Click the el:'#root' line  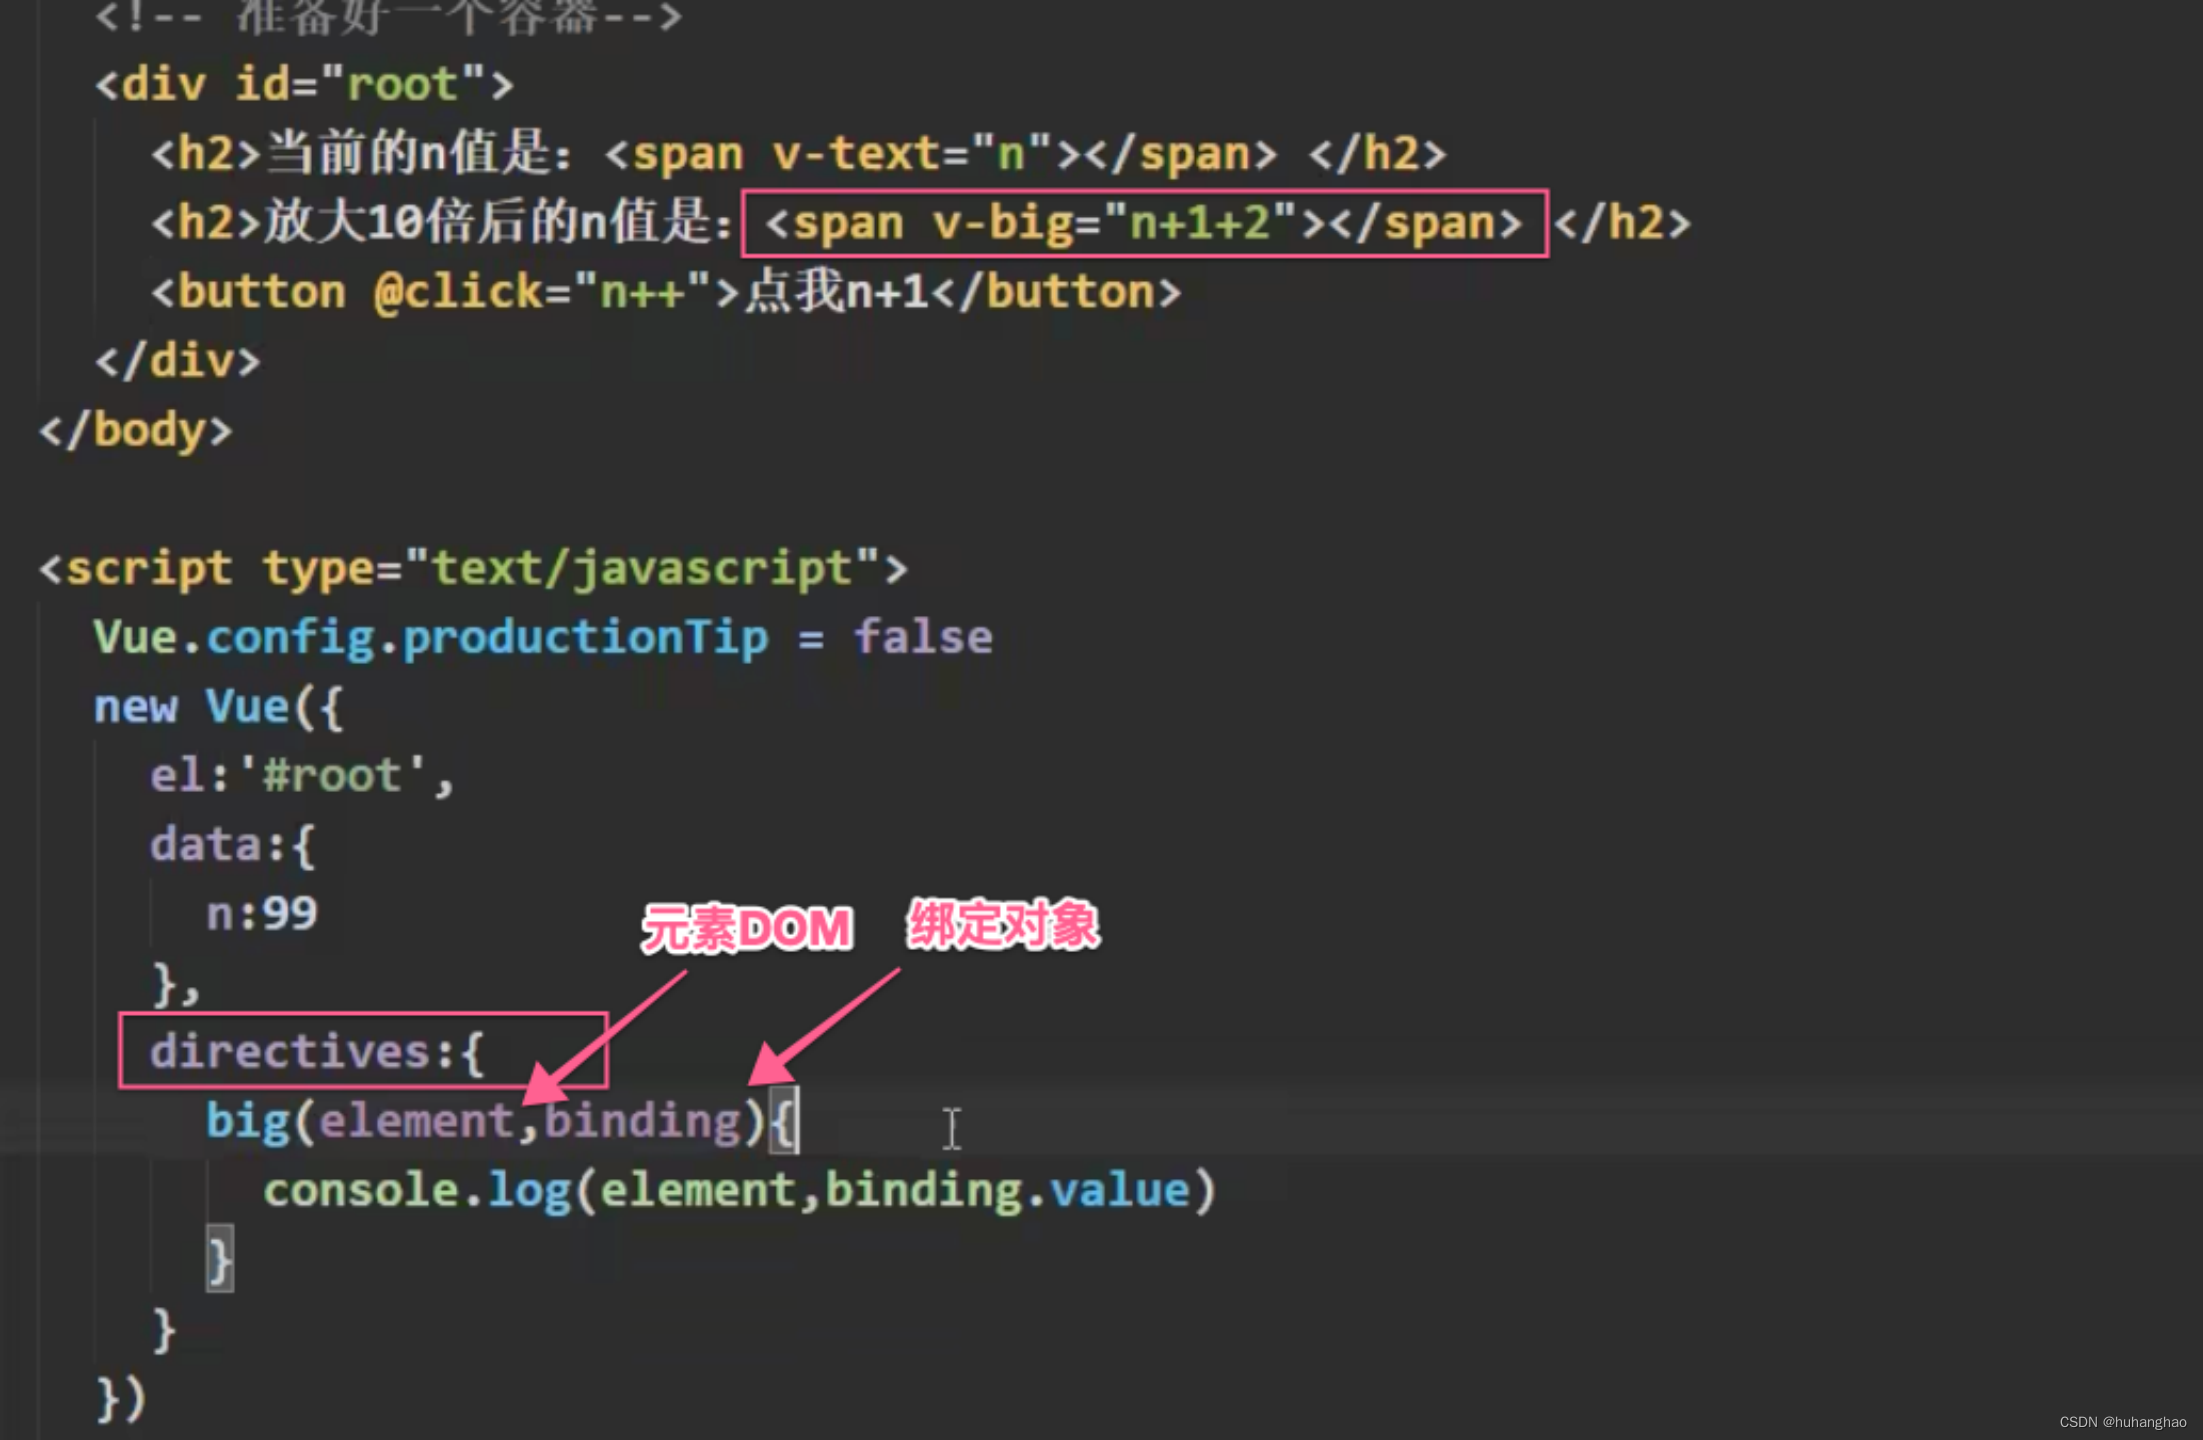[x=300, y=776]
